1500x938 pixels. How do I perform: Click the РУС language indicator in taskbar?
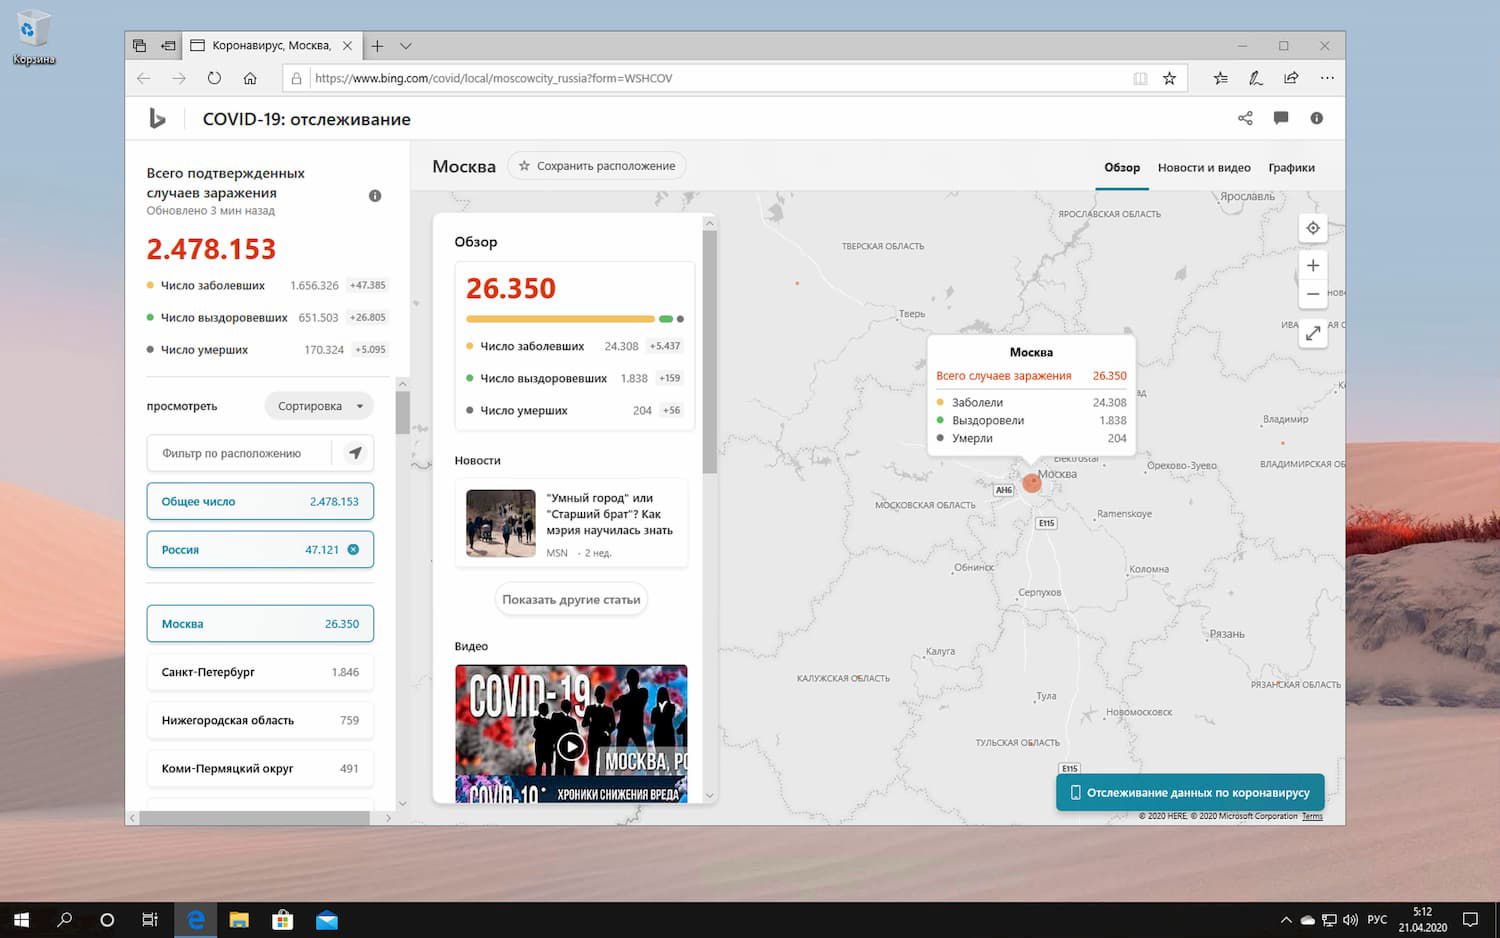1377,920
